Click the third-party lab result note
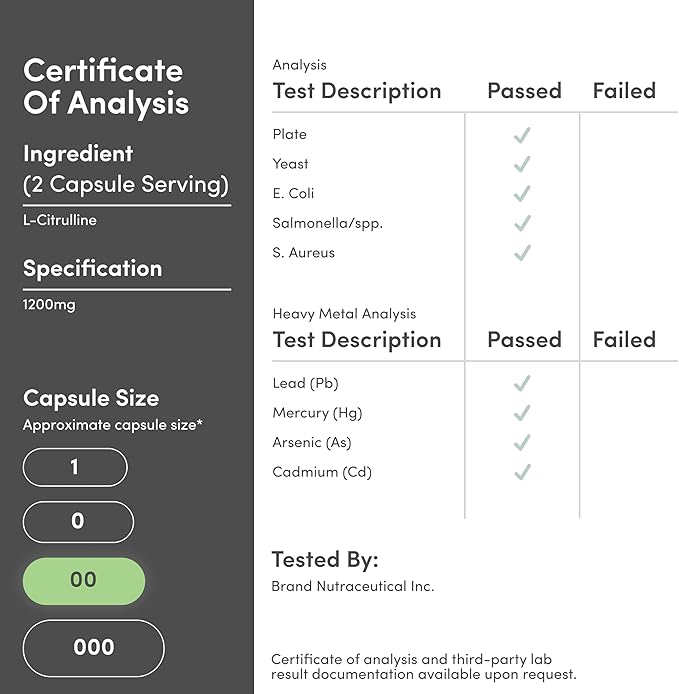Viewport: 679px width, 694px height. (424, 667)
